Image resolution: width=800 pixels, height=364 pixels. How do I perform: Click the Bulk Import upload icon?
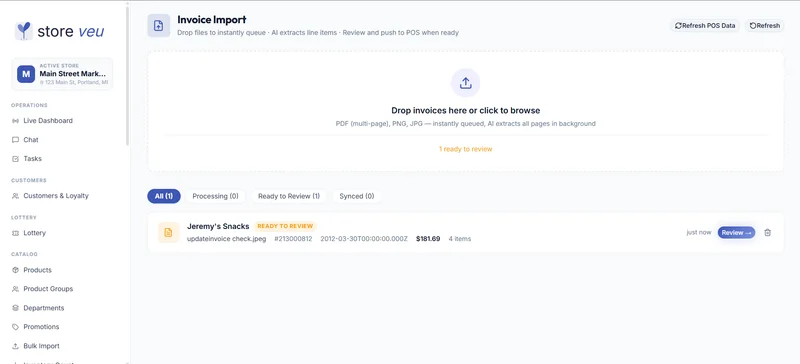click(15, 346)
